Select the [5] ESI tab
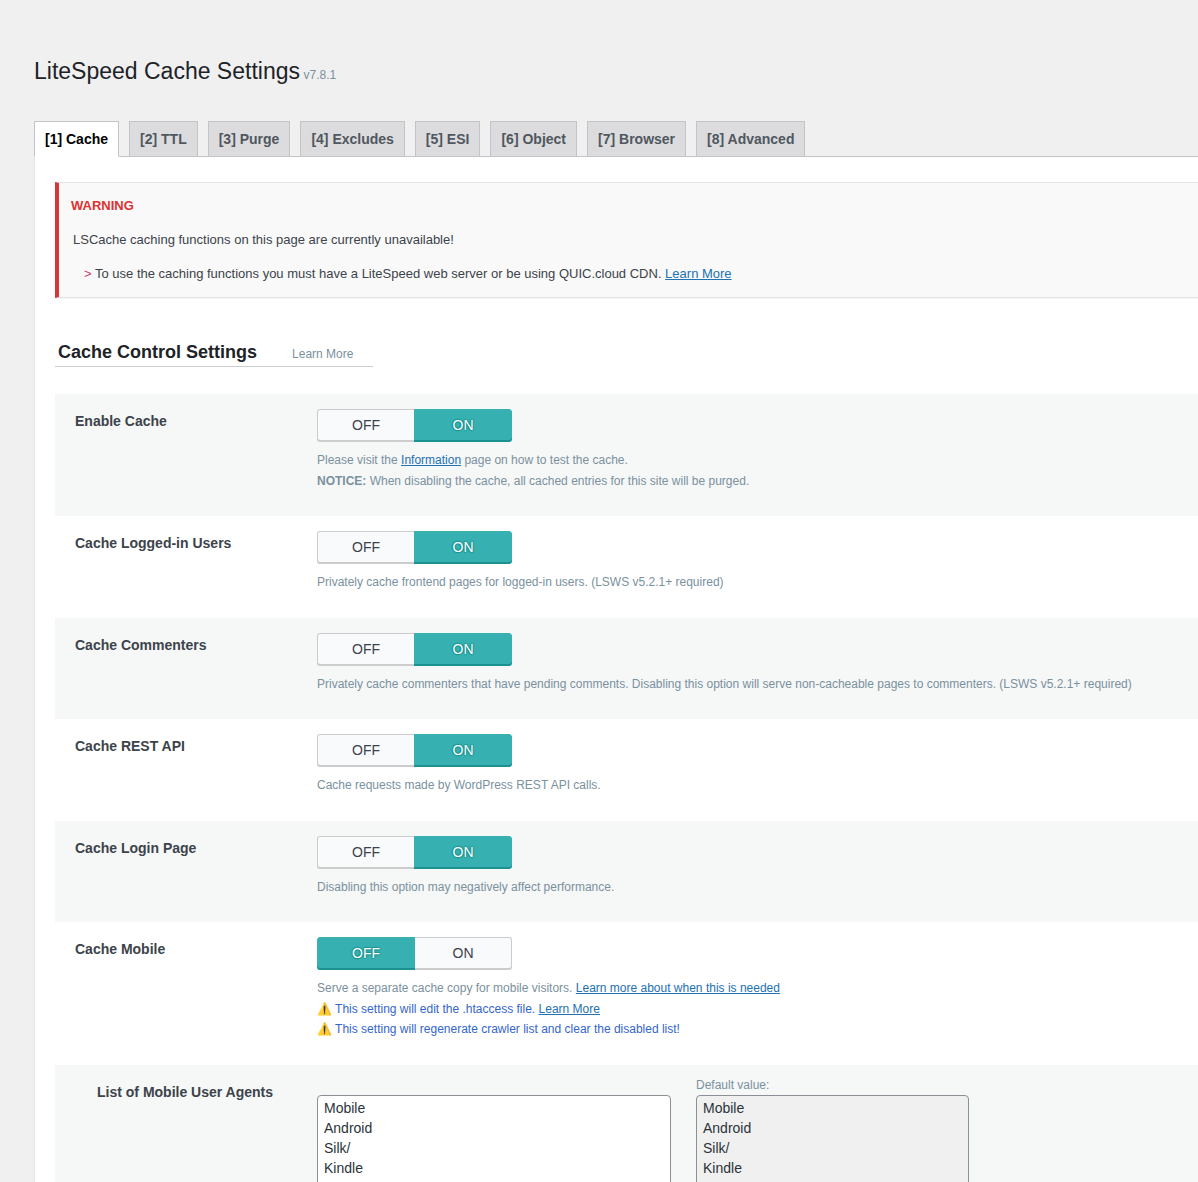1198x1182 pixels. pyautogui.click(x=447, y=139)
